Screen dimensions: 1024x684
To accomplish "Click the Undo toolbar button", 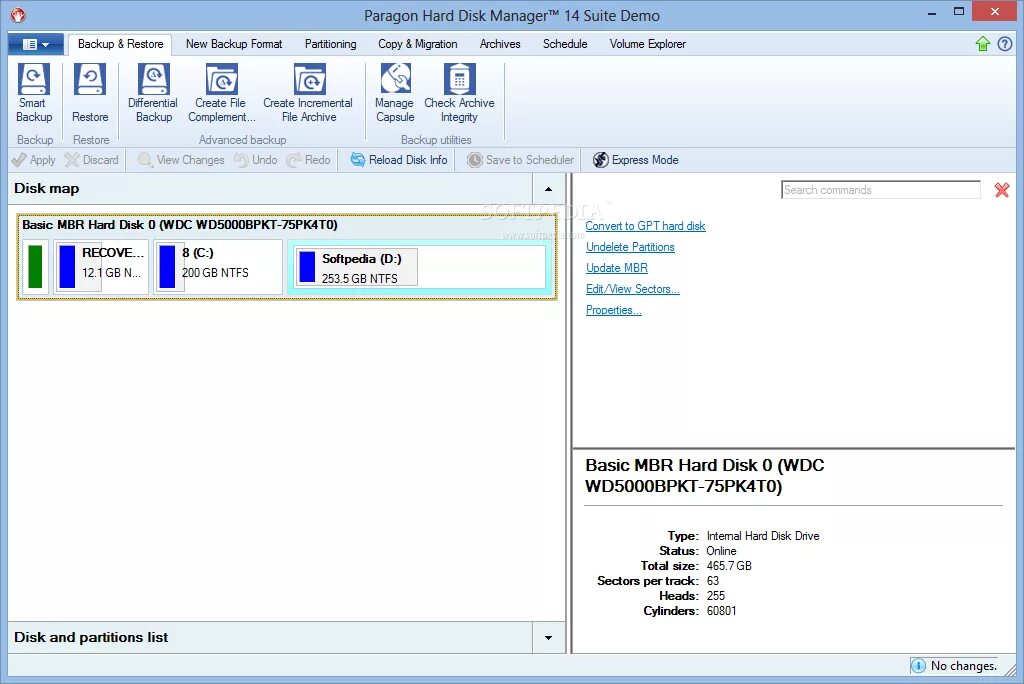I will click(255, 160).
